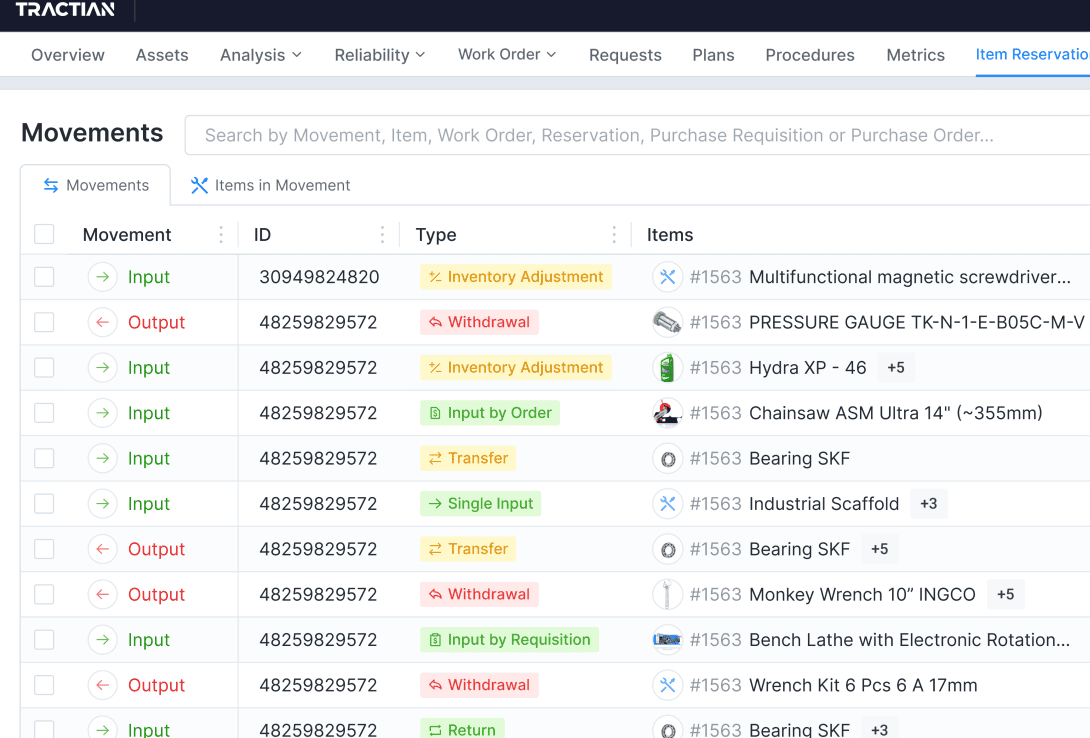This screenshot has height=738, width=1090.
Task: Click the TRACTIAN logo
Action: click(x=65, y=9)
